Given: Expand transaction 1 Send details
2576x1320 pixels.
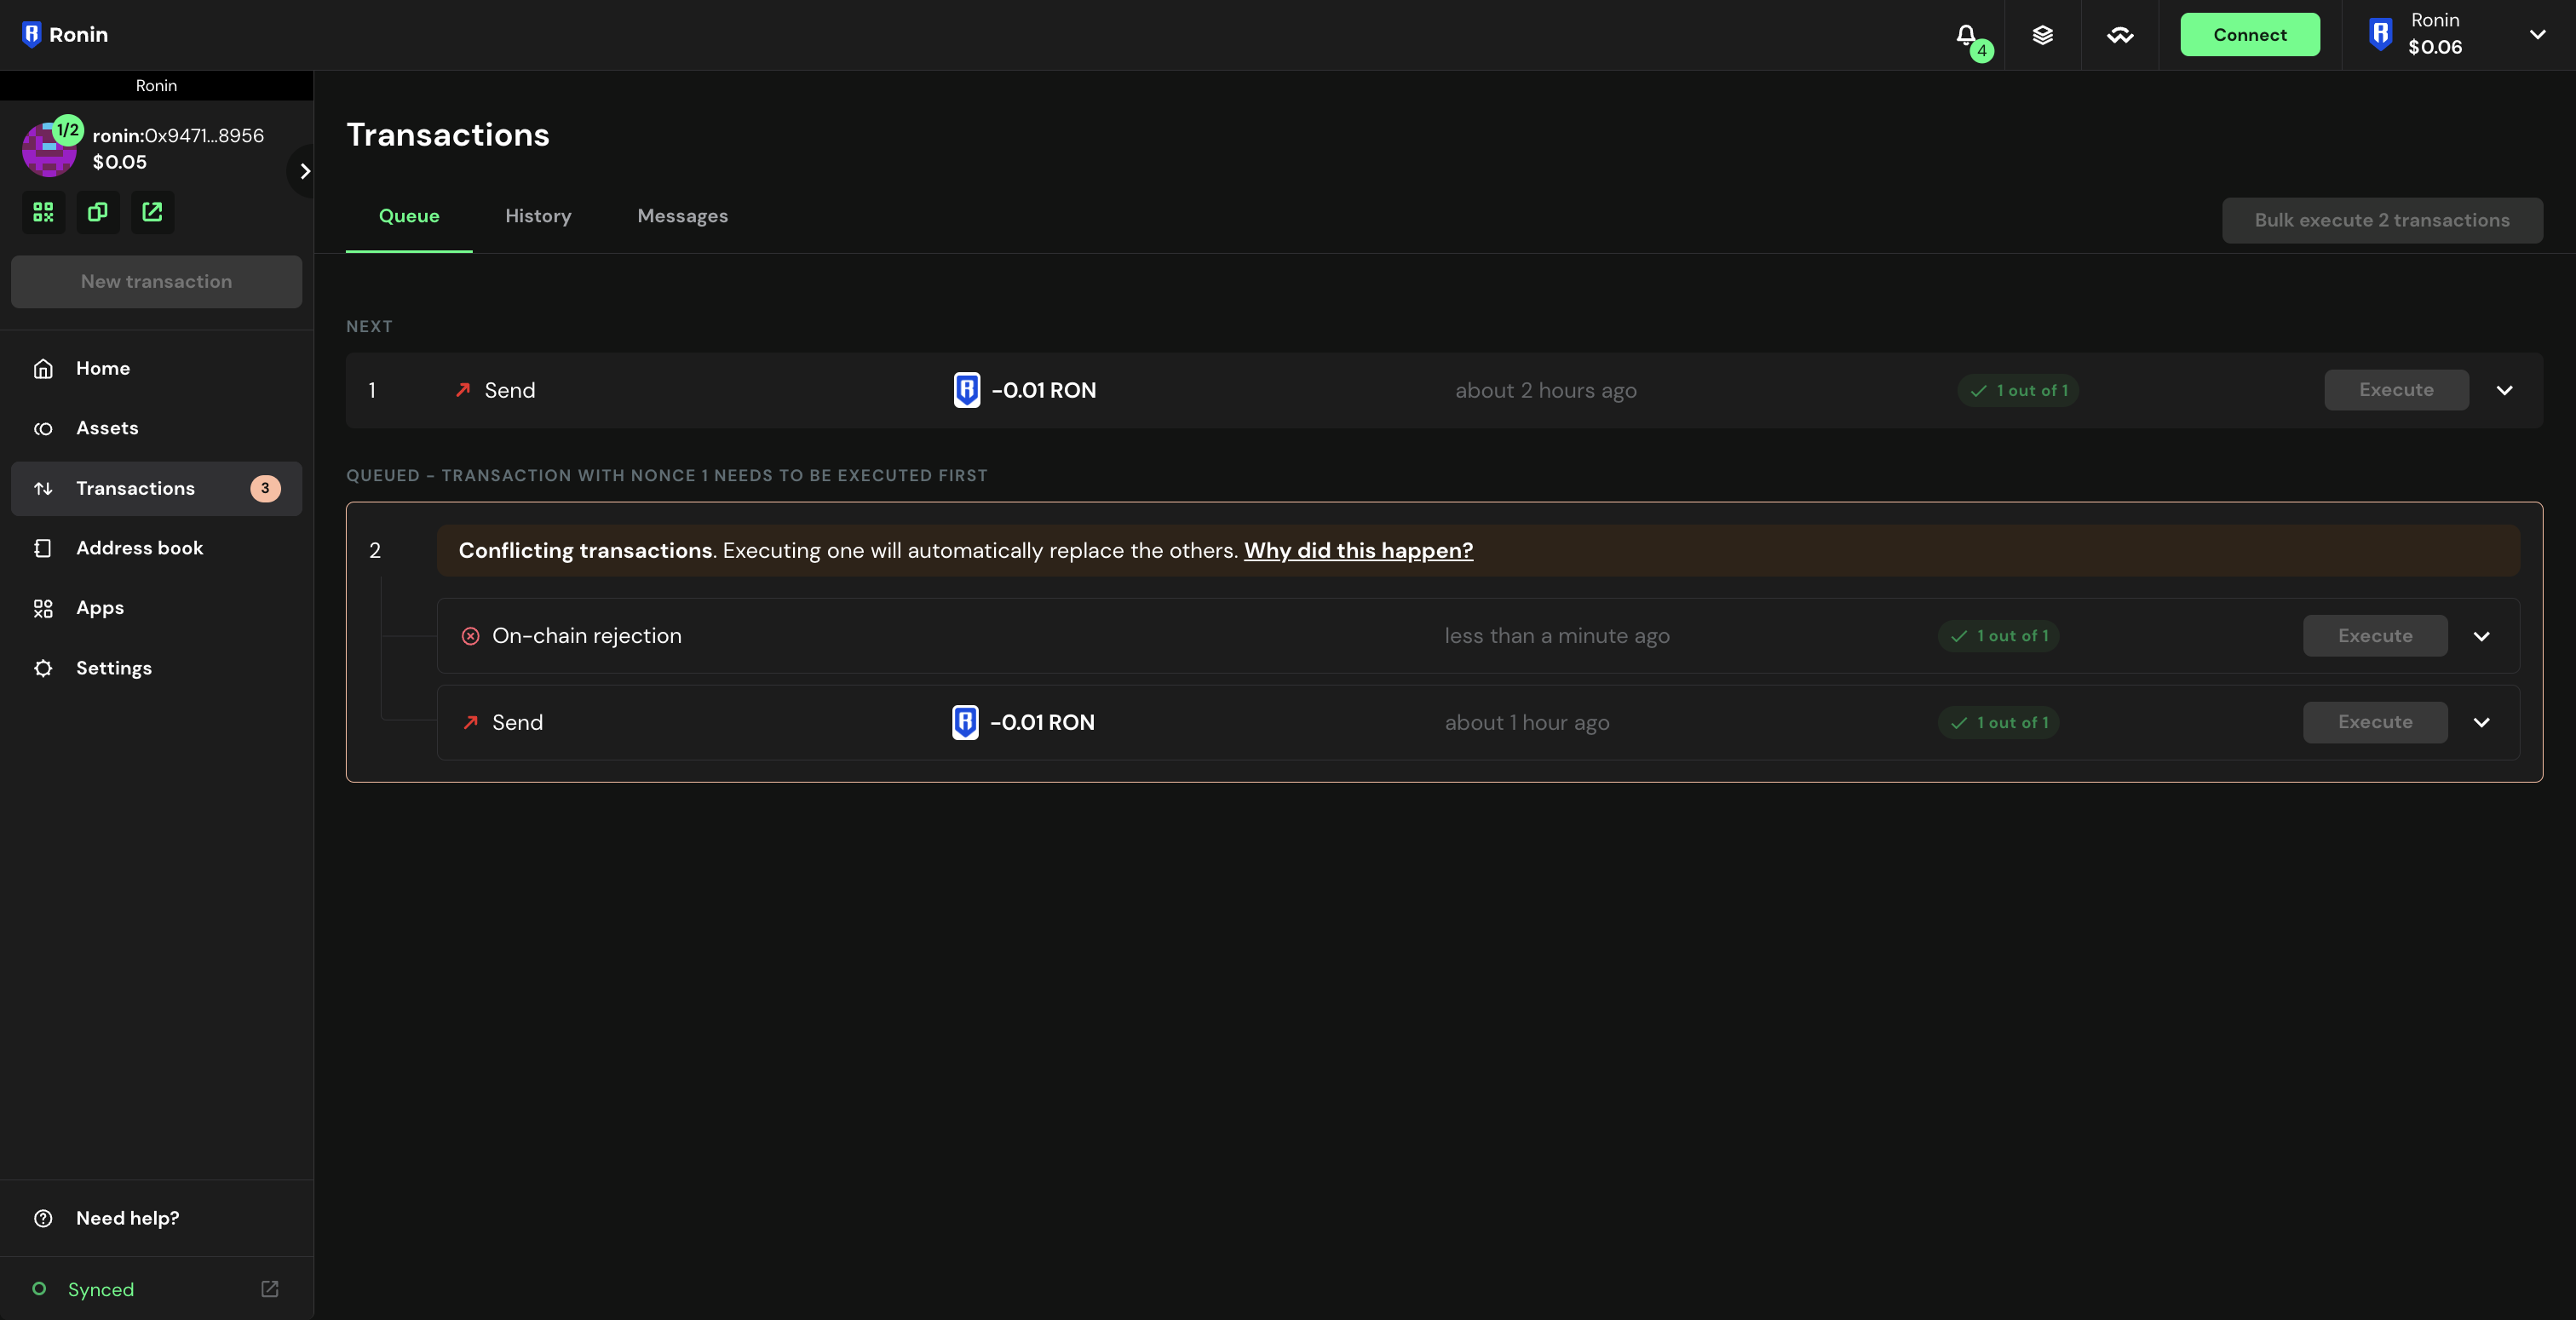Looking at the screenshot, I should [2504, 390].
